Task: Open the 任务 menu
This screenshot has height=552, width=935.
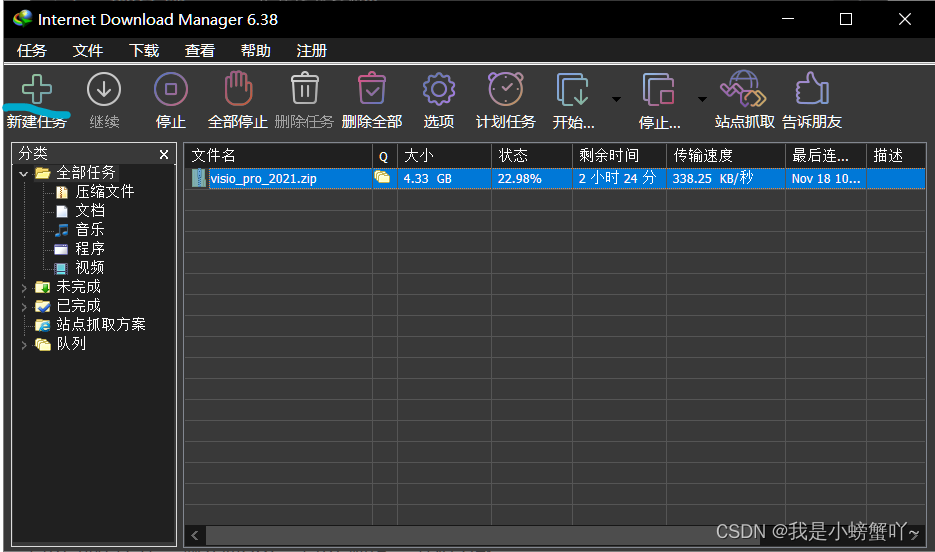Action: pos(32,51)
